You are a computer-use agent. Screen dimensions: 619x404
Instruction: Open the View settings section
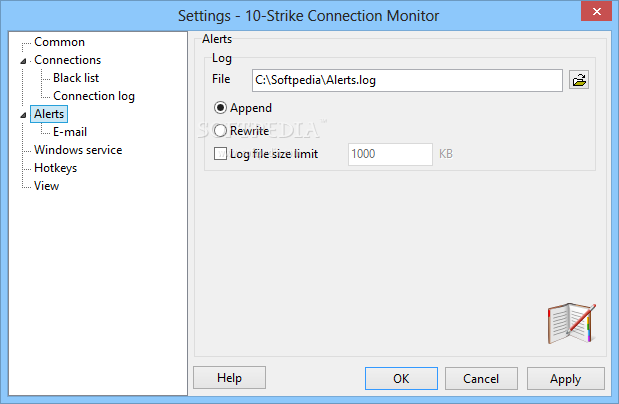click(47, 186)
